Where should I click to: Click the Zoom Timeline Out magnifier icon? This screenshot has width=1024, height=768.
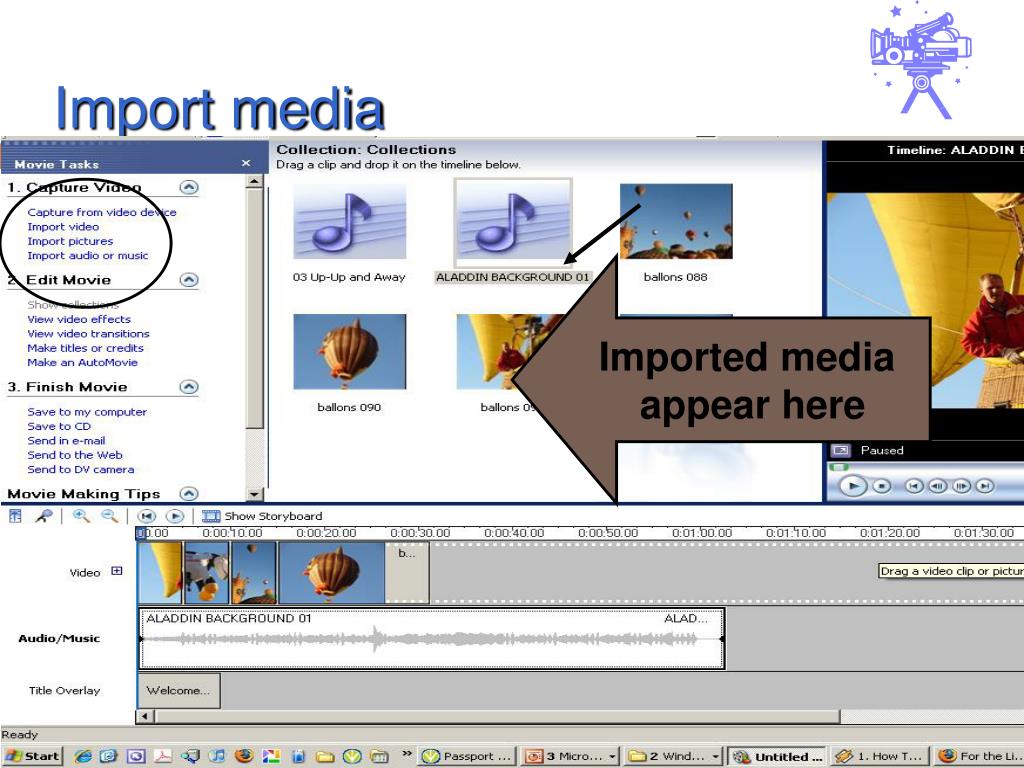109,516
